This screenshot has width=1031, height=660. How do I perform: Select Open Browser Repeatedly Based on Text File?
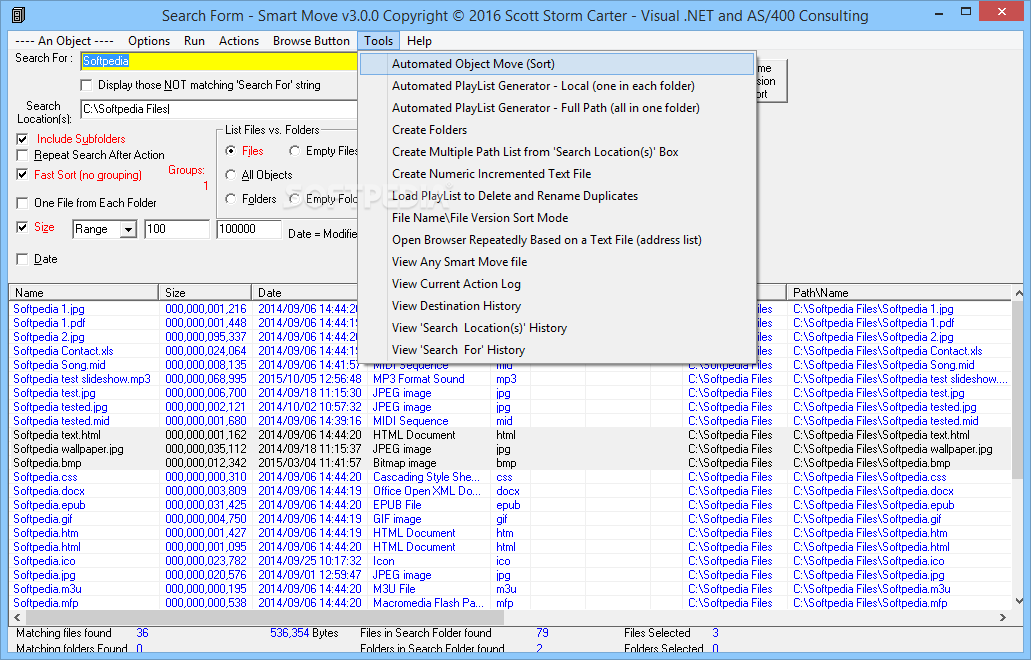(x=557, y=240)
